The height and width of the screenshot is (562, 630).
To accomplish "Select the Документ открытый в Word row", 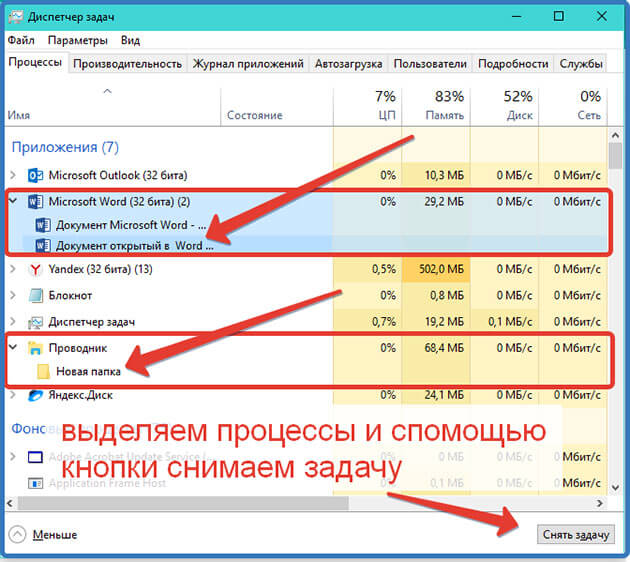I will (x=307, y=245).
